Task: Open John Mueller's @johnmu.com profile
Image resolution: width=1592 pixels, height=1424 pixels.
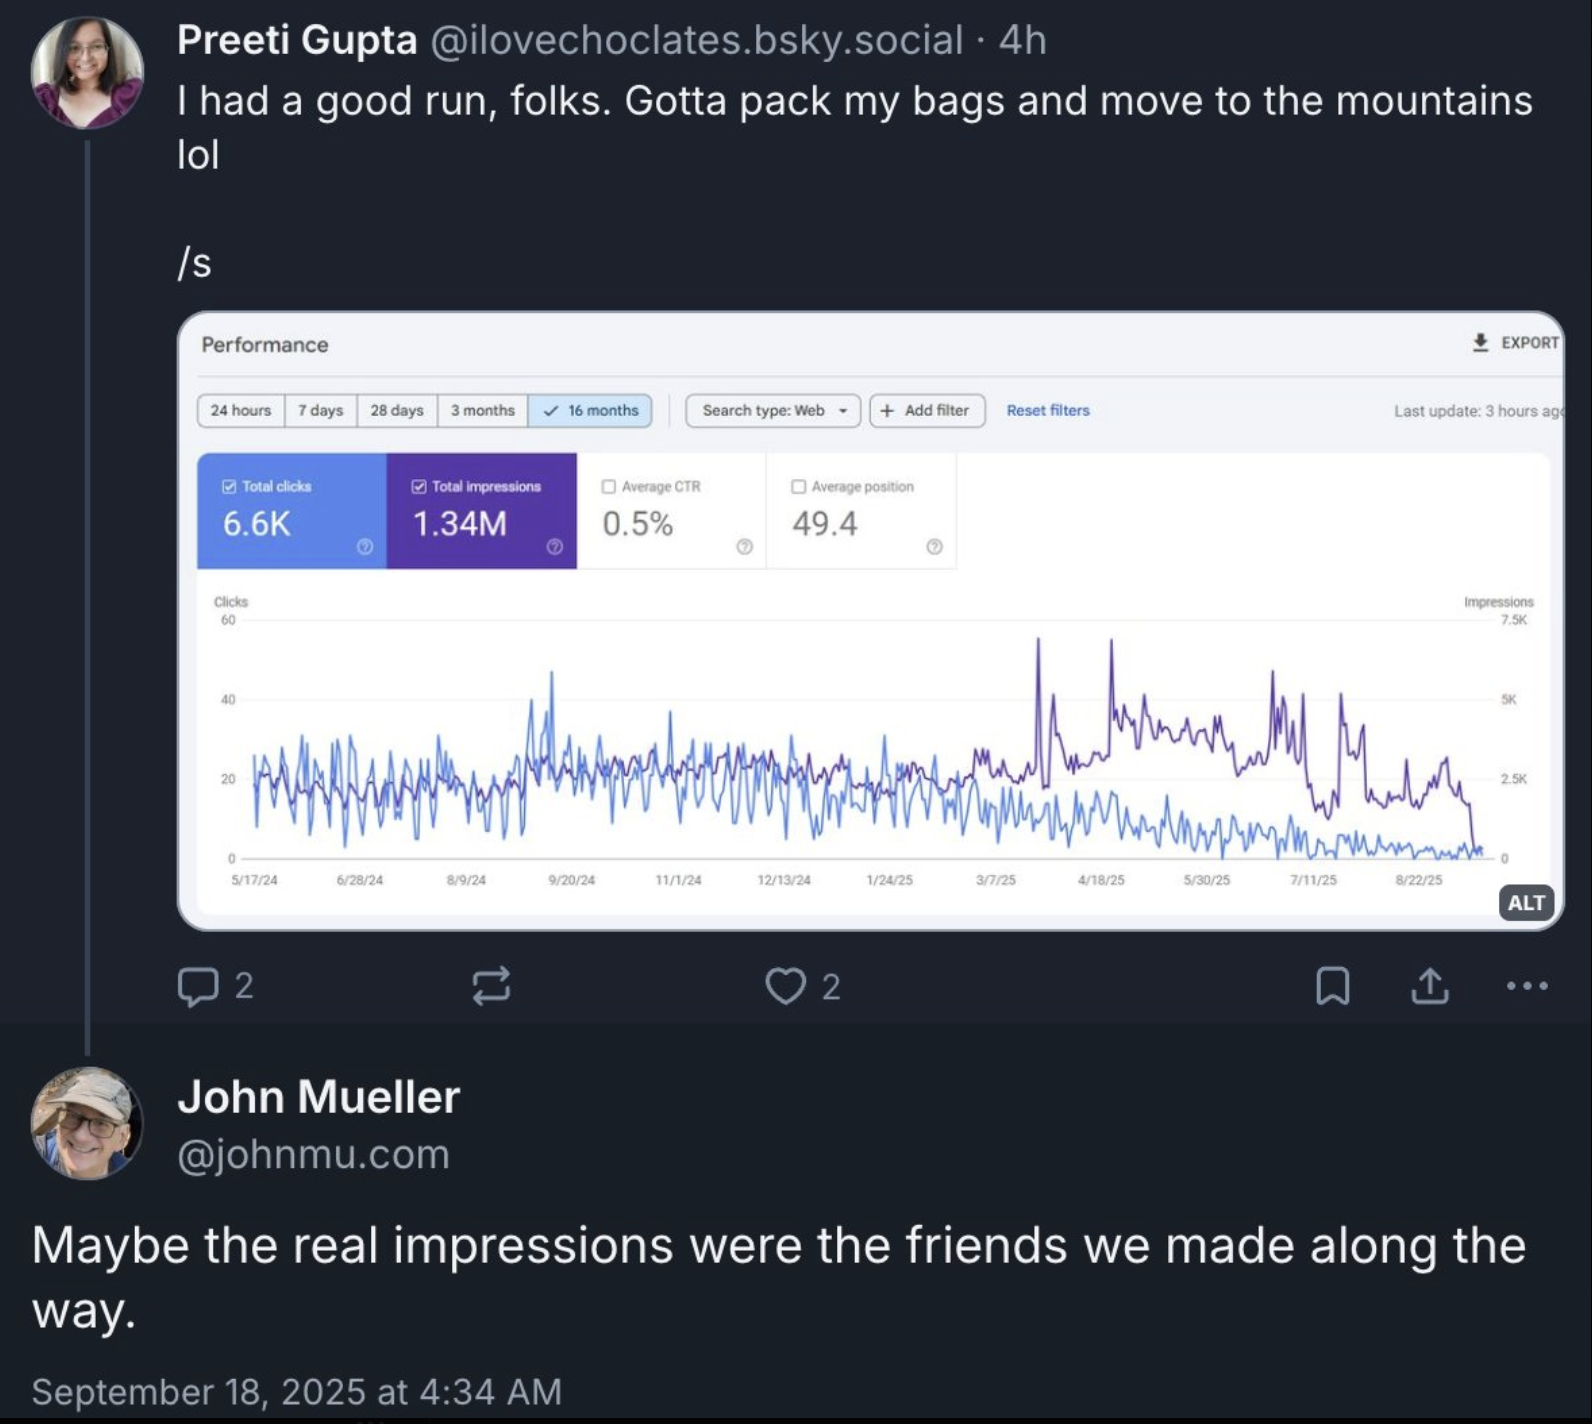Action: click(x=313, y=1152)
